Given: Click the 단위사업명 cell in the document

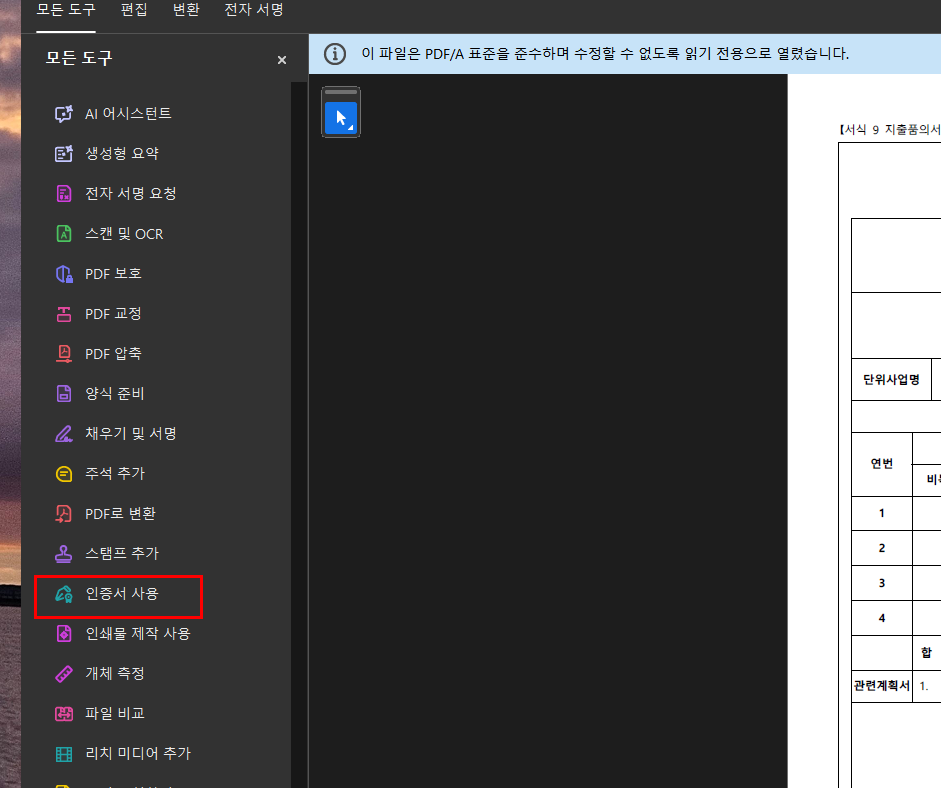Looking at the screenshot, I should (891, 380).
